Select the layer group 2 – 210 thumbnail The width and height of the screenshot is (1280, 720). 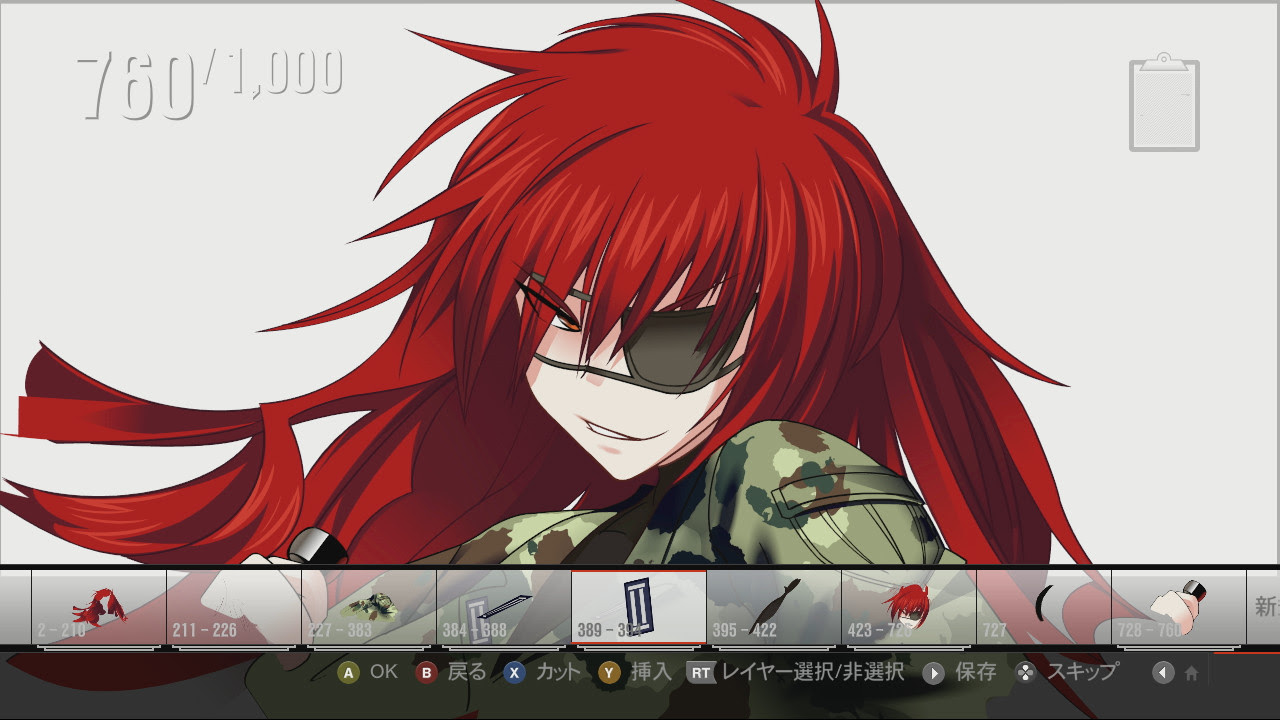99,607
